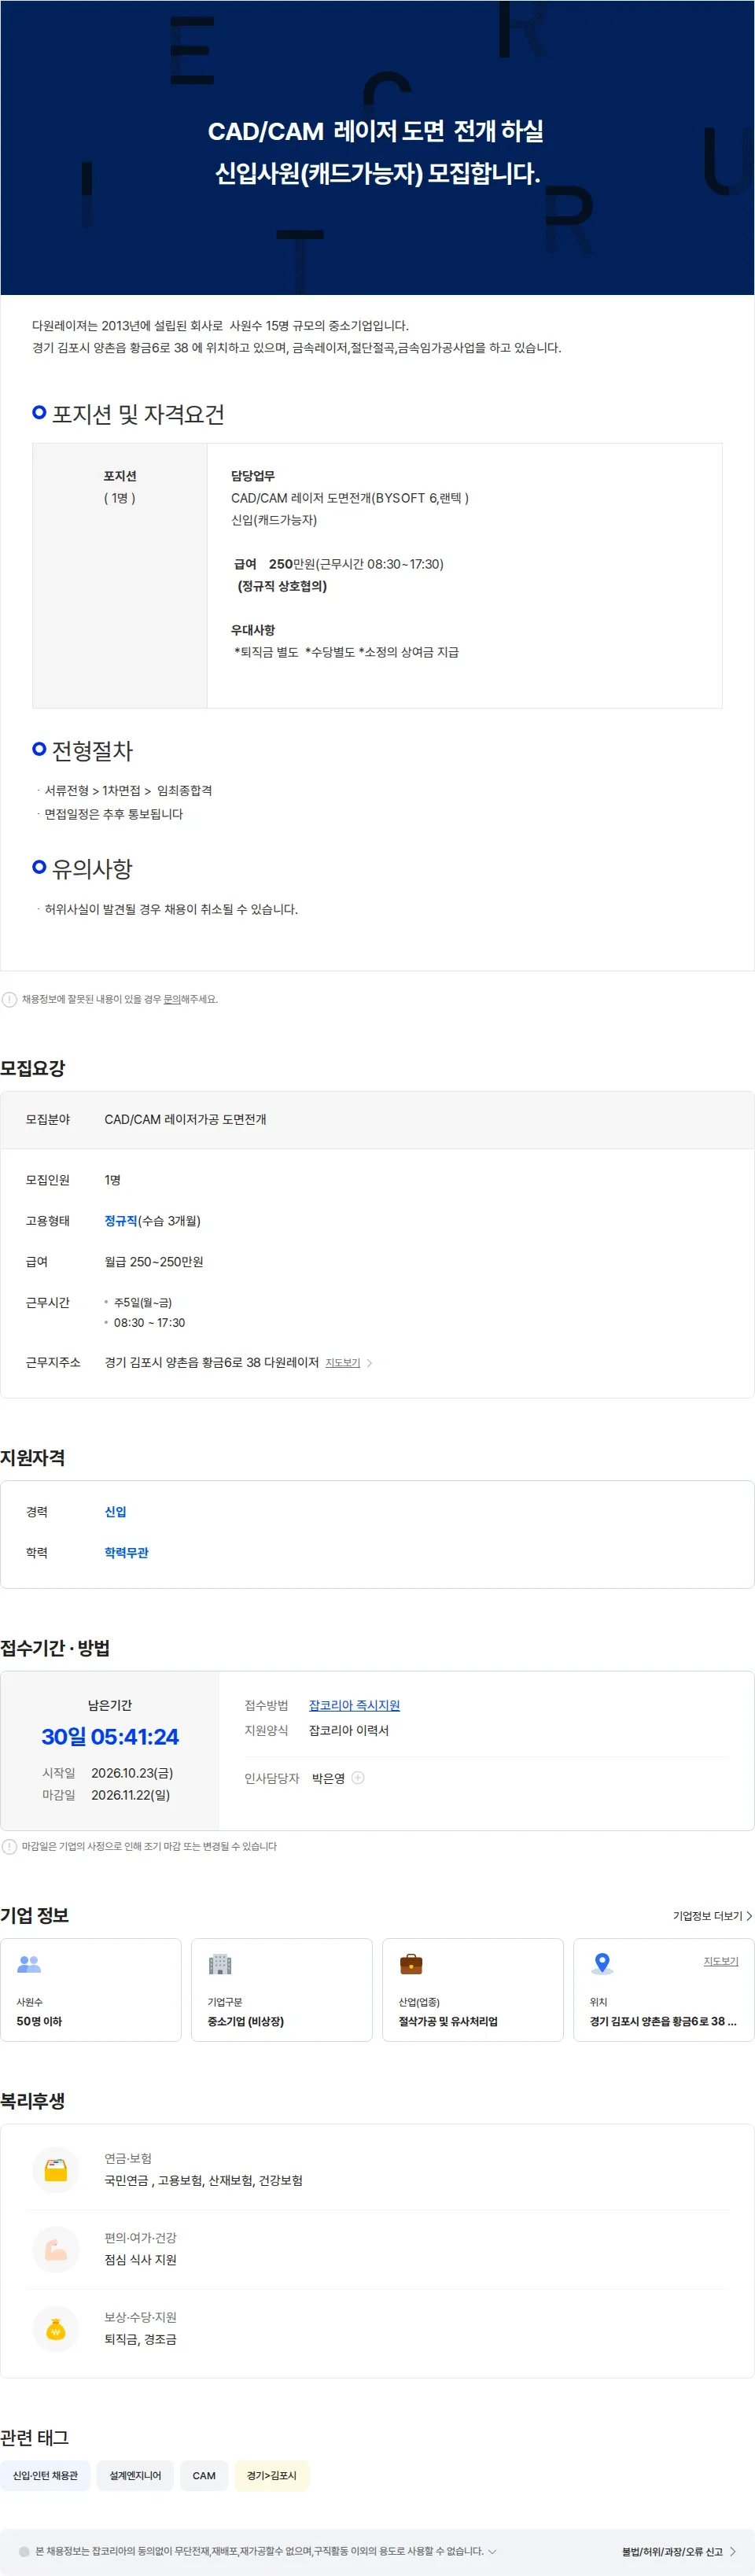Viewport: 755px width, 2576px height.
Task: Click the remaining time 30일 countdown
Action: point(110,1737)
